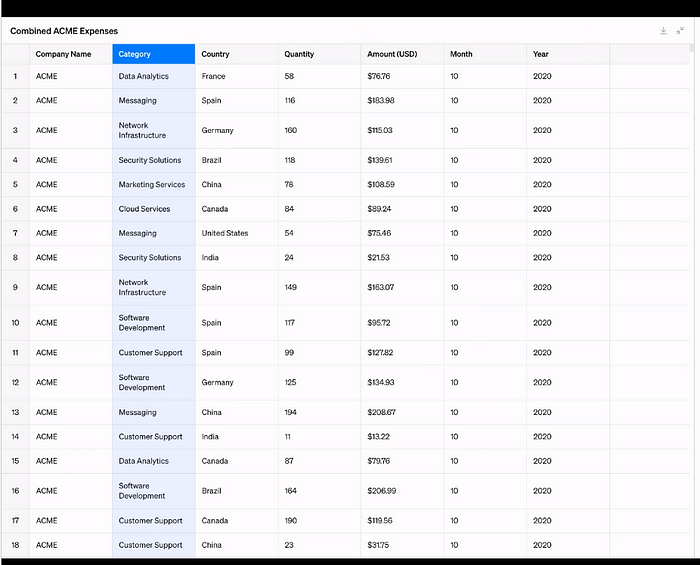Select the Year column header
This screenshot has height=565, width=700.
click(x=568, y=54)
